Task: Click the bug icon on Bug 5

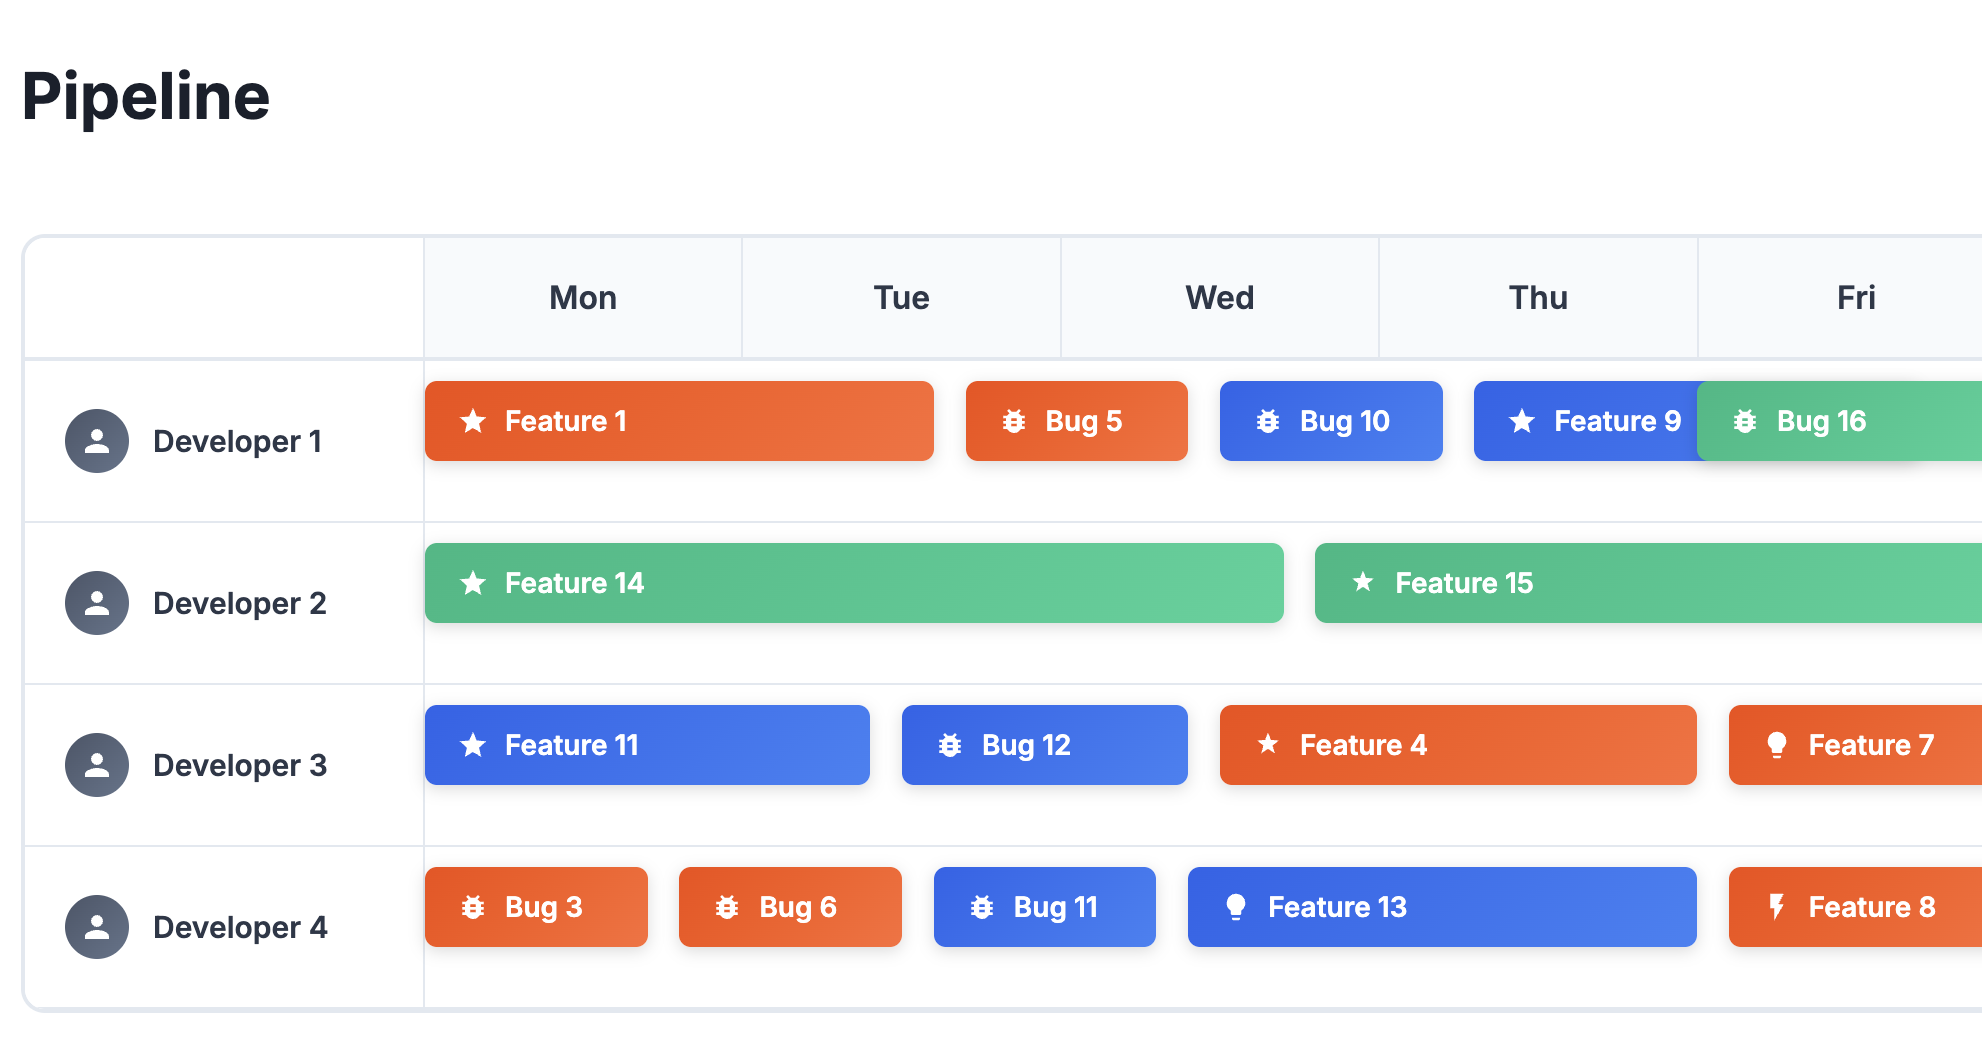Action: (1014, 421)
